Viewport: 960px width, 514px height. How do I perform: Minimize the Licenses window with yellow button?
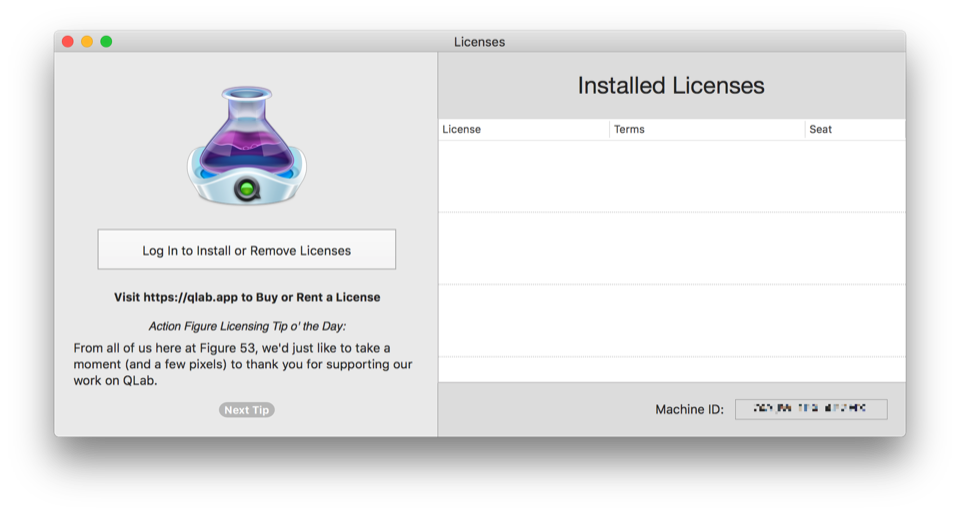(x=87, y=42)
